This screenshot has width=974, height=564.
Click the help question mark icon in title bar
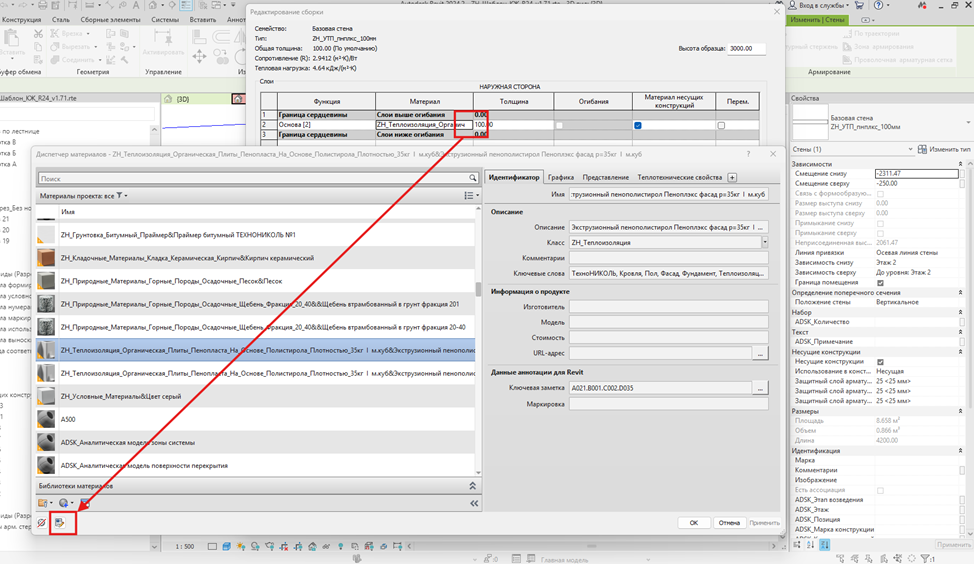[x=878, y=5]
